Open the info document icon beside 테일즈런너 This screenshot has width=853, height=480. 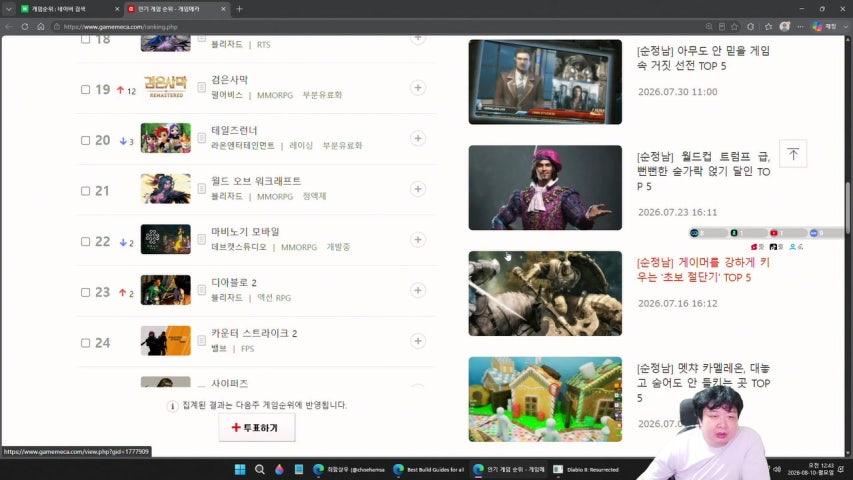201,138
